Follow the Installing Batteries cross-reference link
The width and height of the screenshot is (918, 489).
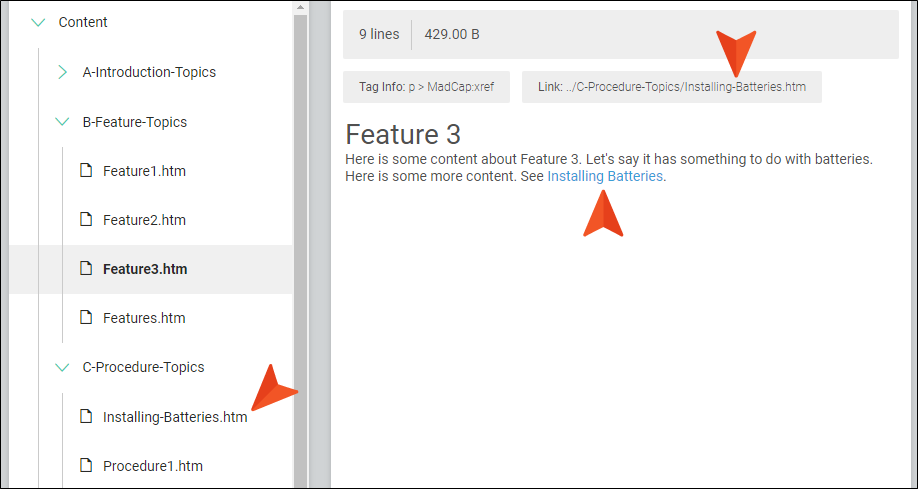coord(605,176)
